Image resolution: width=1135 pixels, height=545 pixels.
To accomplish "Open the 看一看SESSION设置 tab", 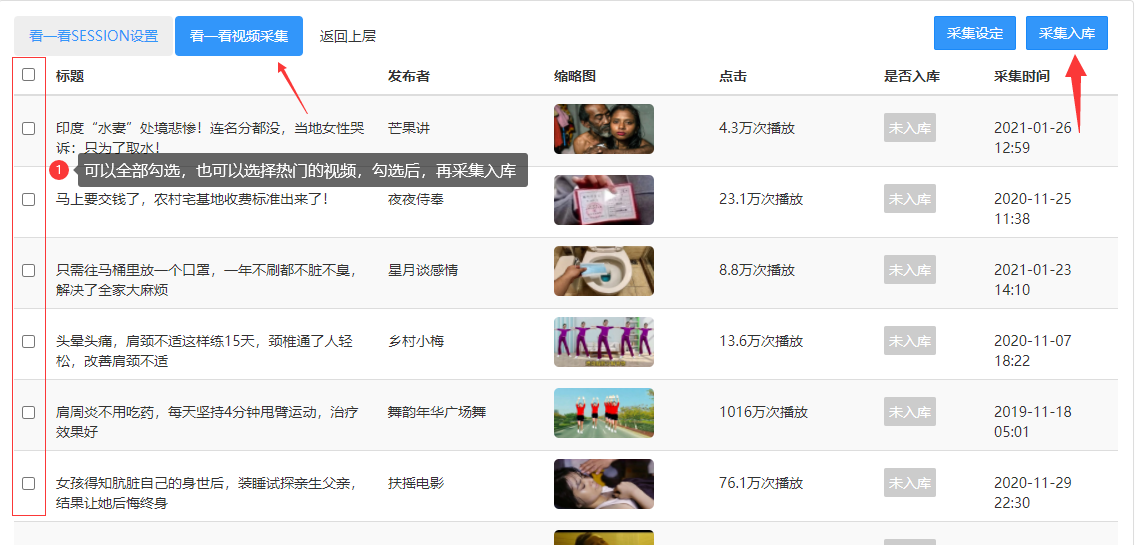I will pos(93,36).
